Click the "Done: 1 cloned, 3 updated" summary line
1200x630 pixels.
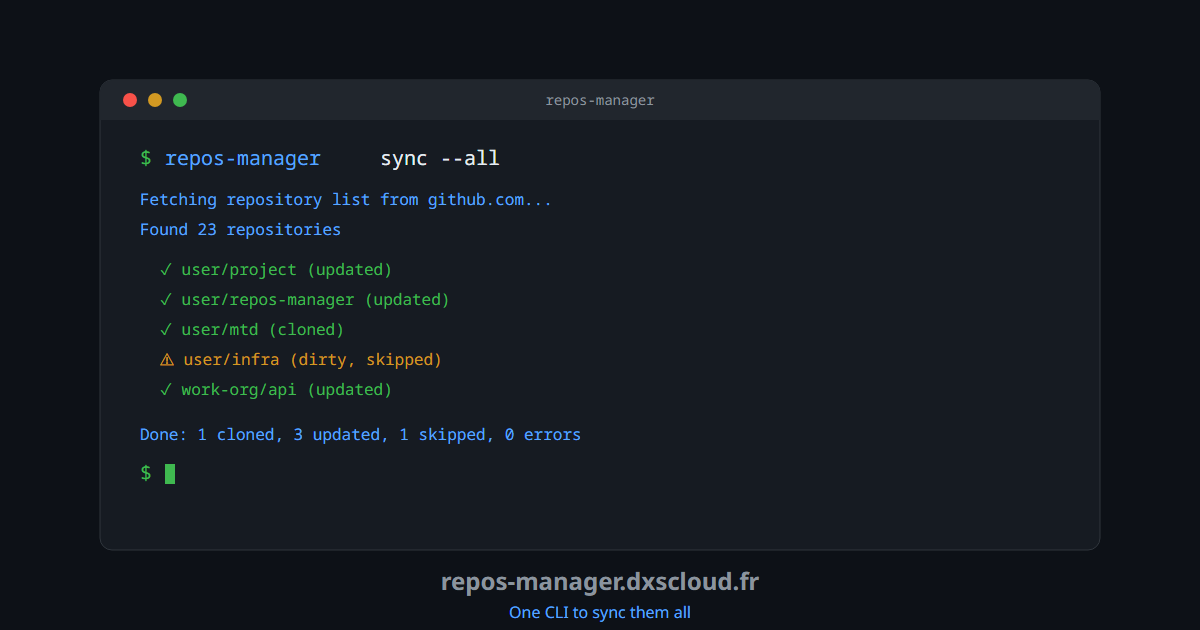pyautogui.click(x=360, y=435)
